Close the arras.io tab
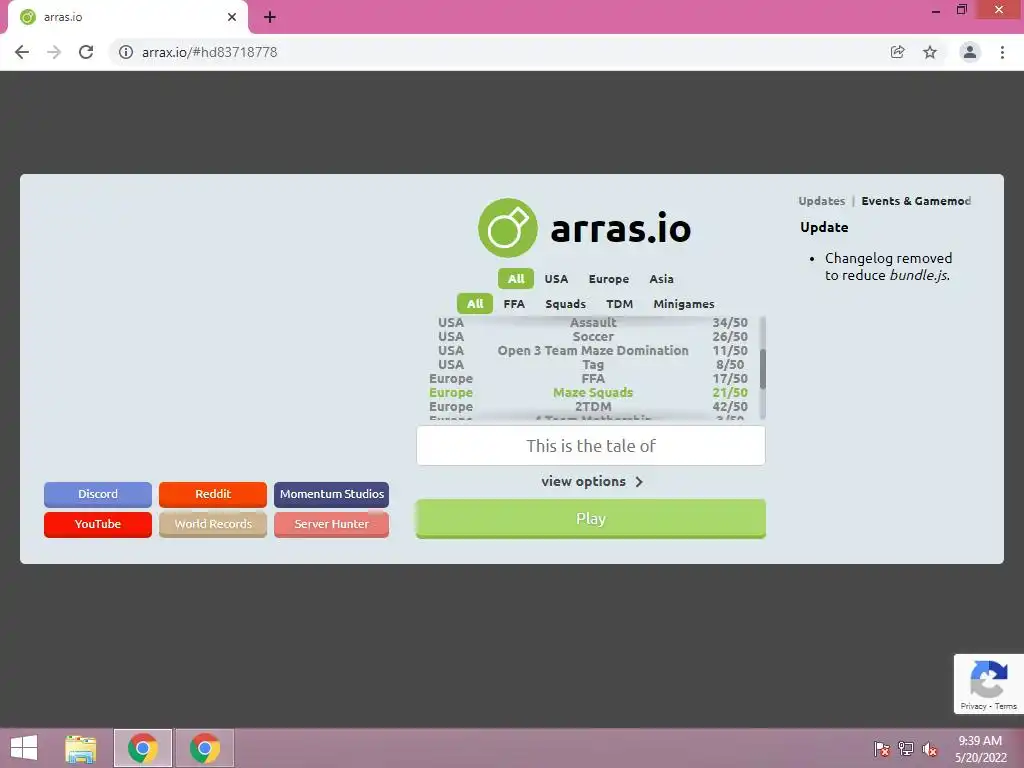This screenshot has height=768, width=1024. point(232,17)
